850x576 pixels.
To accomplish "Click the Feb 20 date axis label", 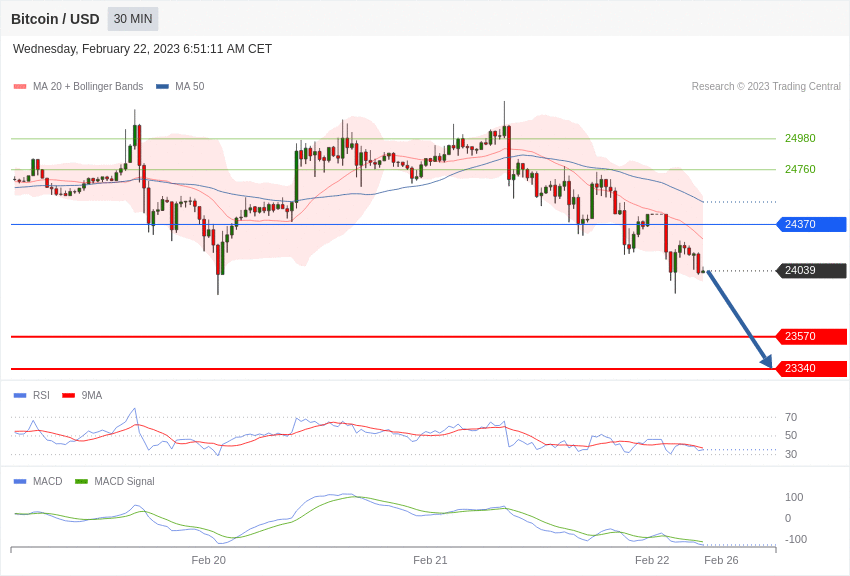I will [209, 560].
